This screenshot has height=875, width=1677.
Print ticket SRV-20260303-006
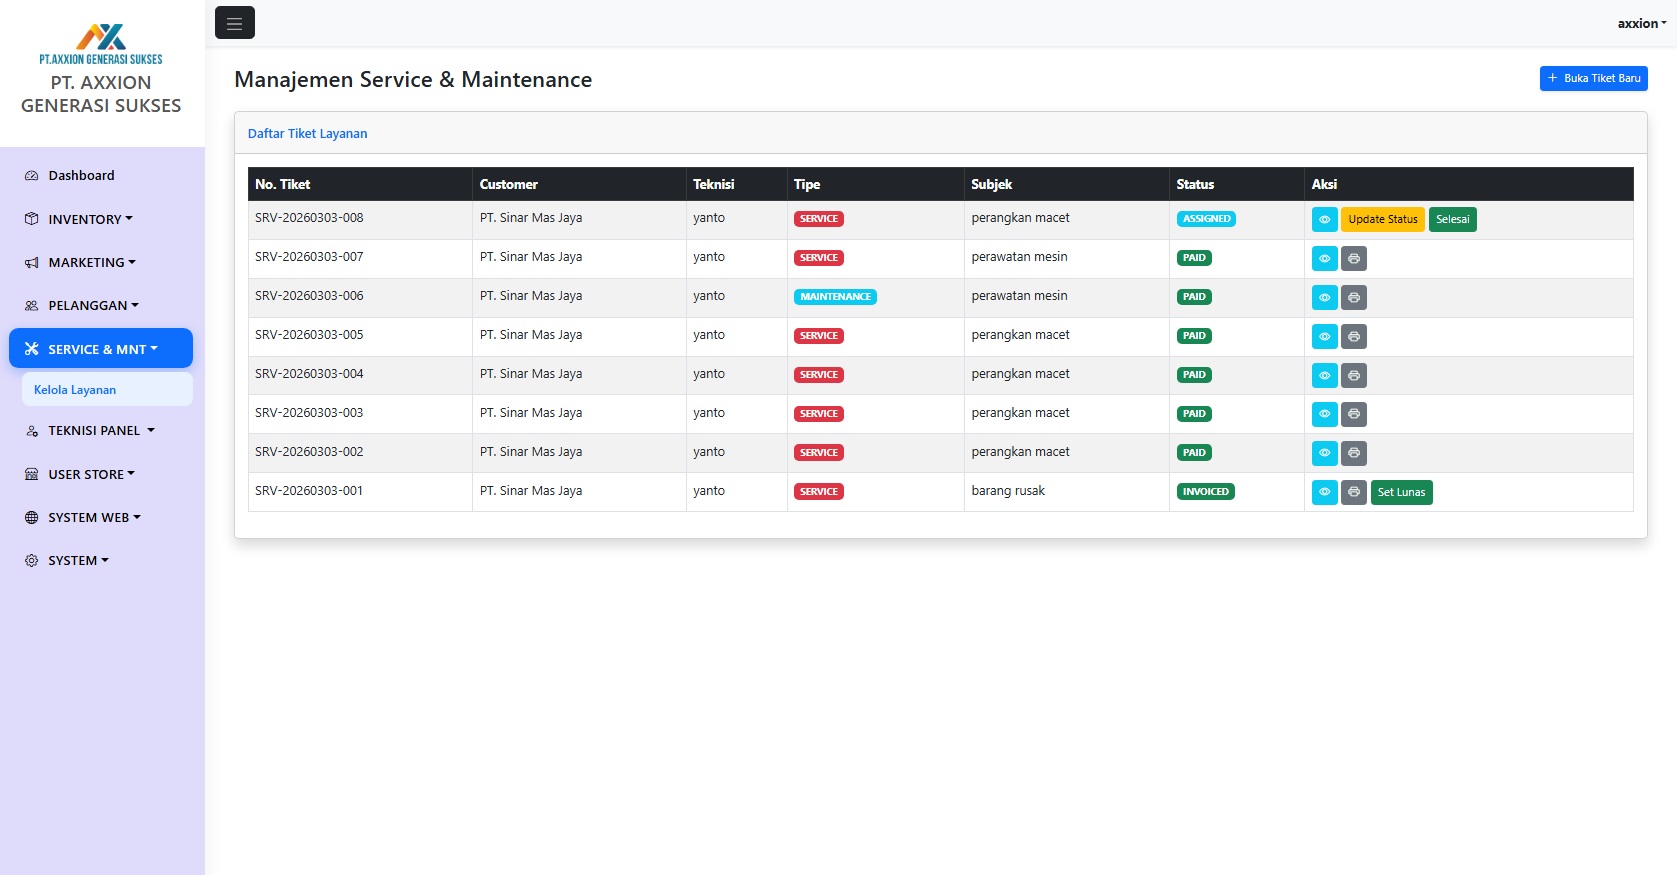point(1354,297)
